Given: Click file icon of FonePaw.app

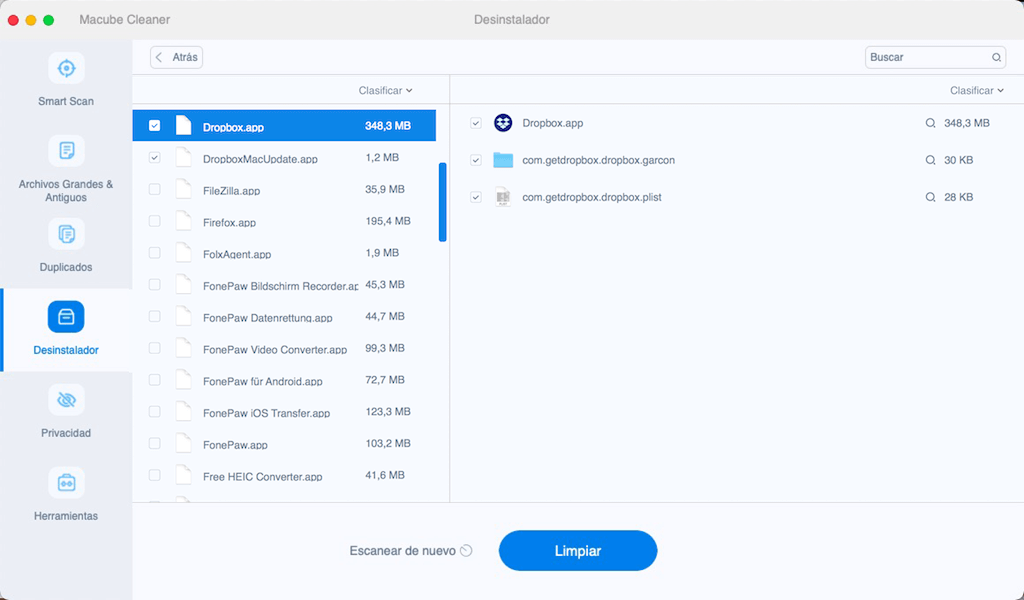Looking at the screenshot, I should 184,443.
